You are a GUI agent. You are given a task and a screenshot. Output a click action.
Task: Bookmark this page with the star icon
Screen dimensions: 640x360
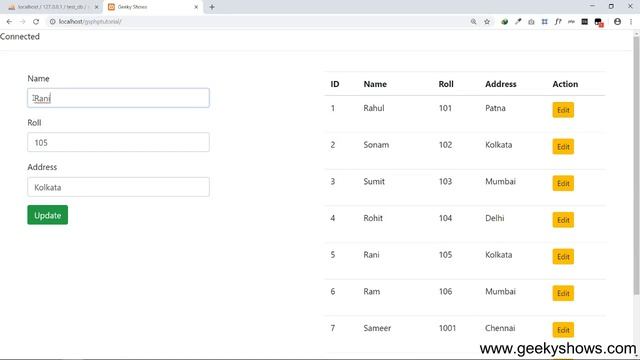[x=487, y=22]
